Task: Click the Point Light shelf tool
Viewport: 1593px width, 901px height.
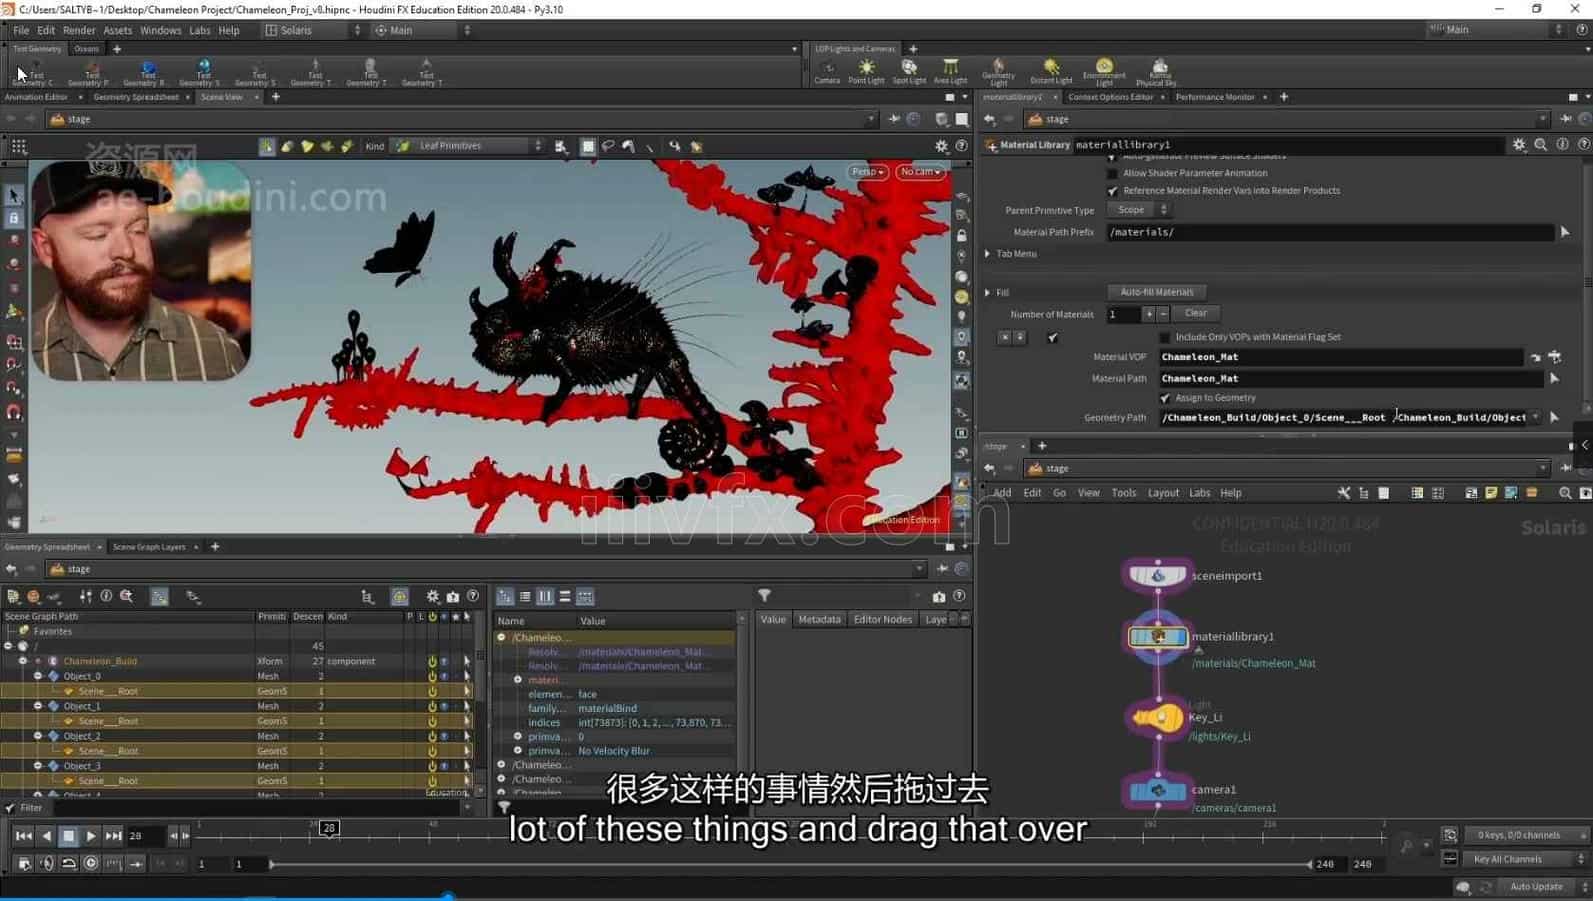Action: tap(866, 72)
